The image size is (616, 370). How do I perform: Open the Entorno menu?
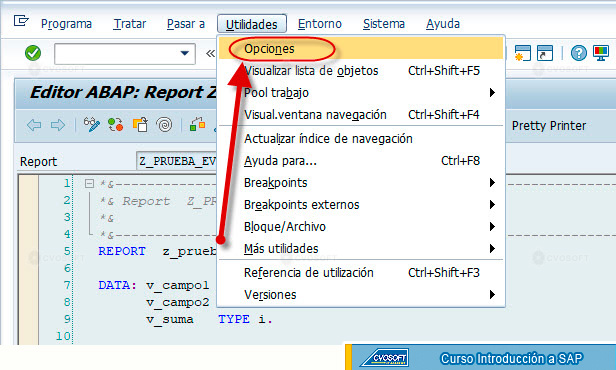pyautogui.click(x=320, y=24)
